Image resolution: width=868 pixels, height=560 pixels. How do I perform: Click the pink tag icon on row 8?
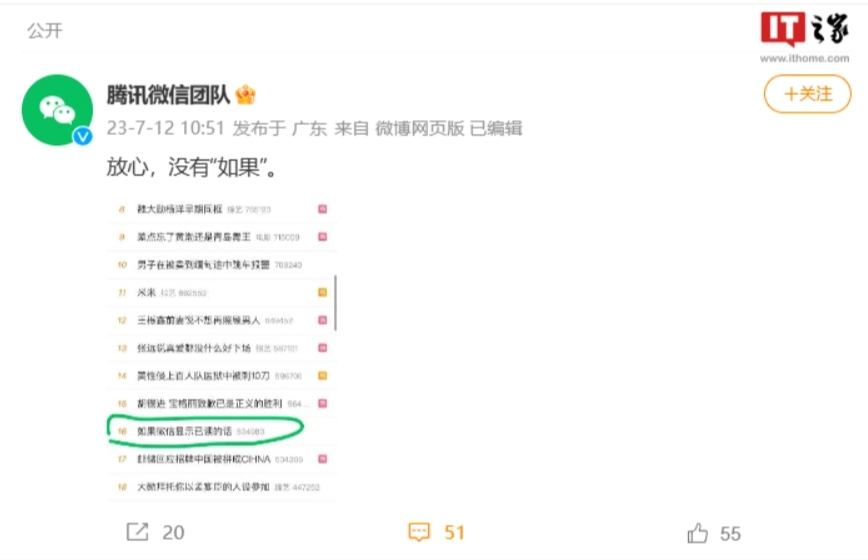[322, 209]
